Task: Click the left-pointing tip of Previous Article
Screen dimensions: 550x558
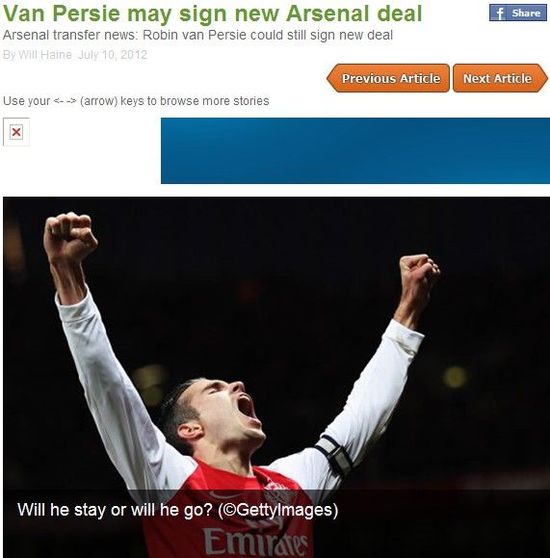Action: click(330, 78)
